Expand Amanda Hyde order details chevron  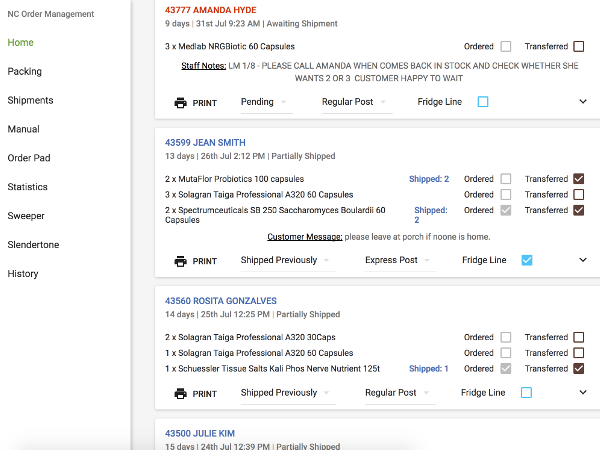pos(583,101)
